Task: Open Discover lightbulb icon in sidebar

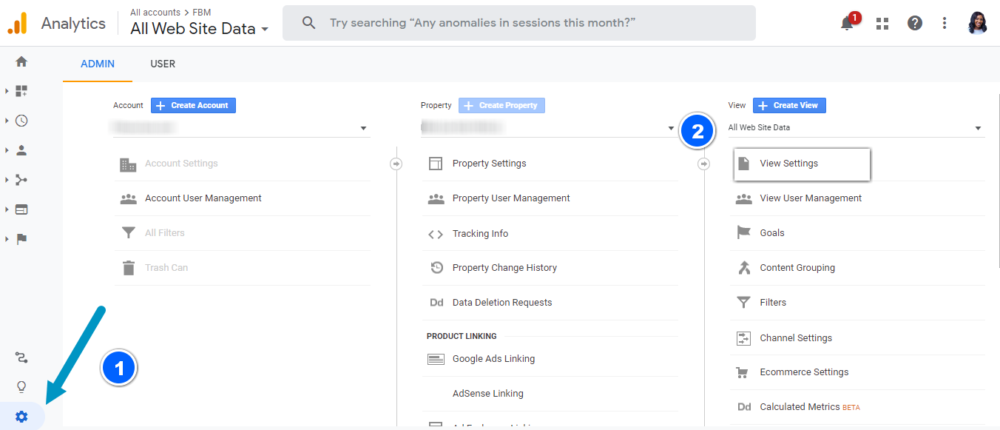Action: (x=22, y=387)
